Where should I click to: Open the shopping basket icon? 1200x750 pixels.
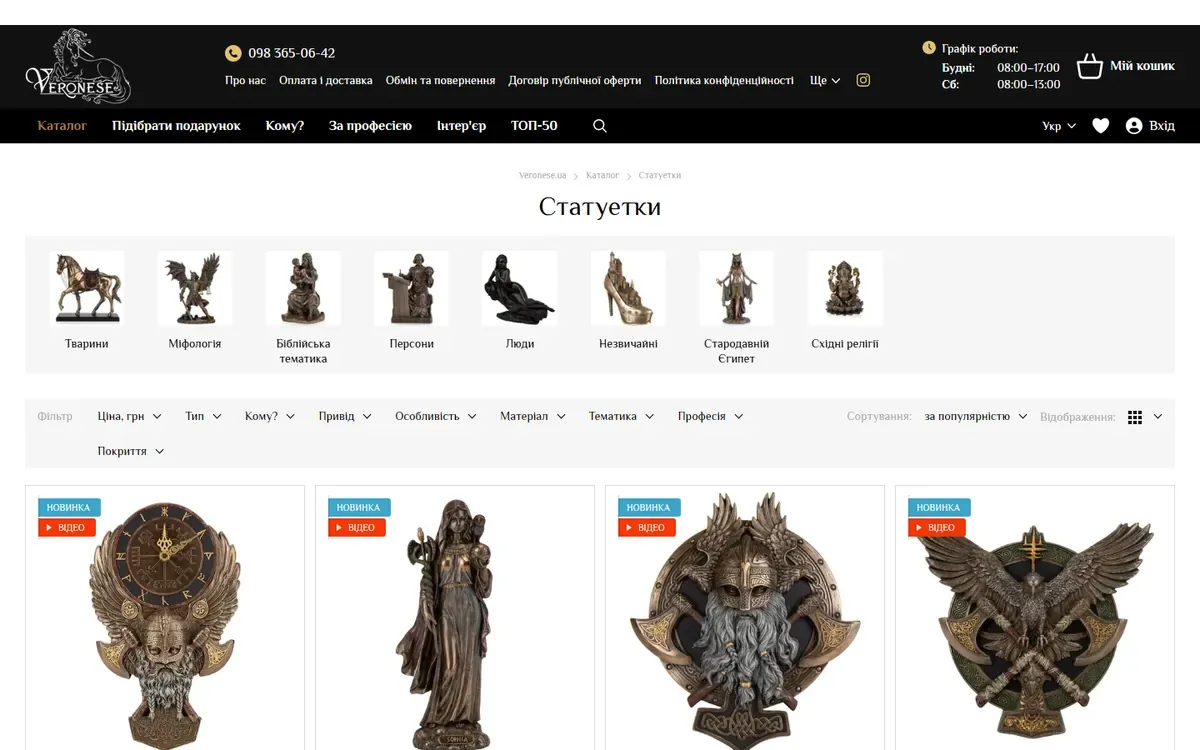[x=1089, y=67]
